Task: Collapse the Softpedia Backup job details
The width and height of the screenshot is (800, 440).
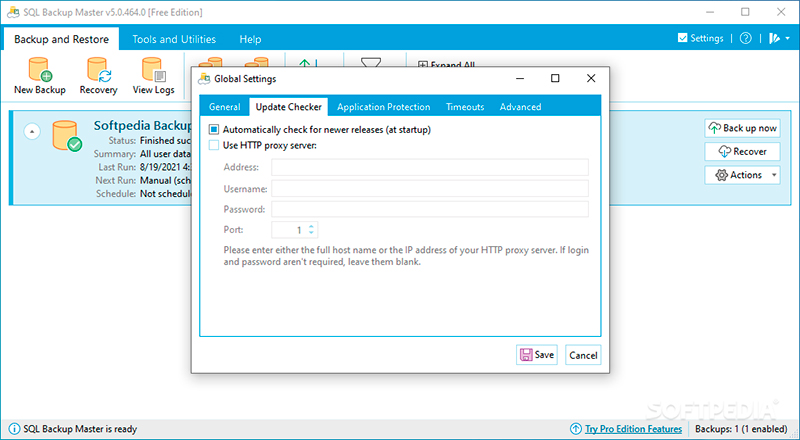Action: 32,130
